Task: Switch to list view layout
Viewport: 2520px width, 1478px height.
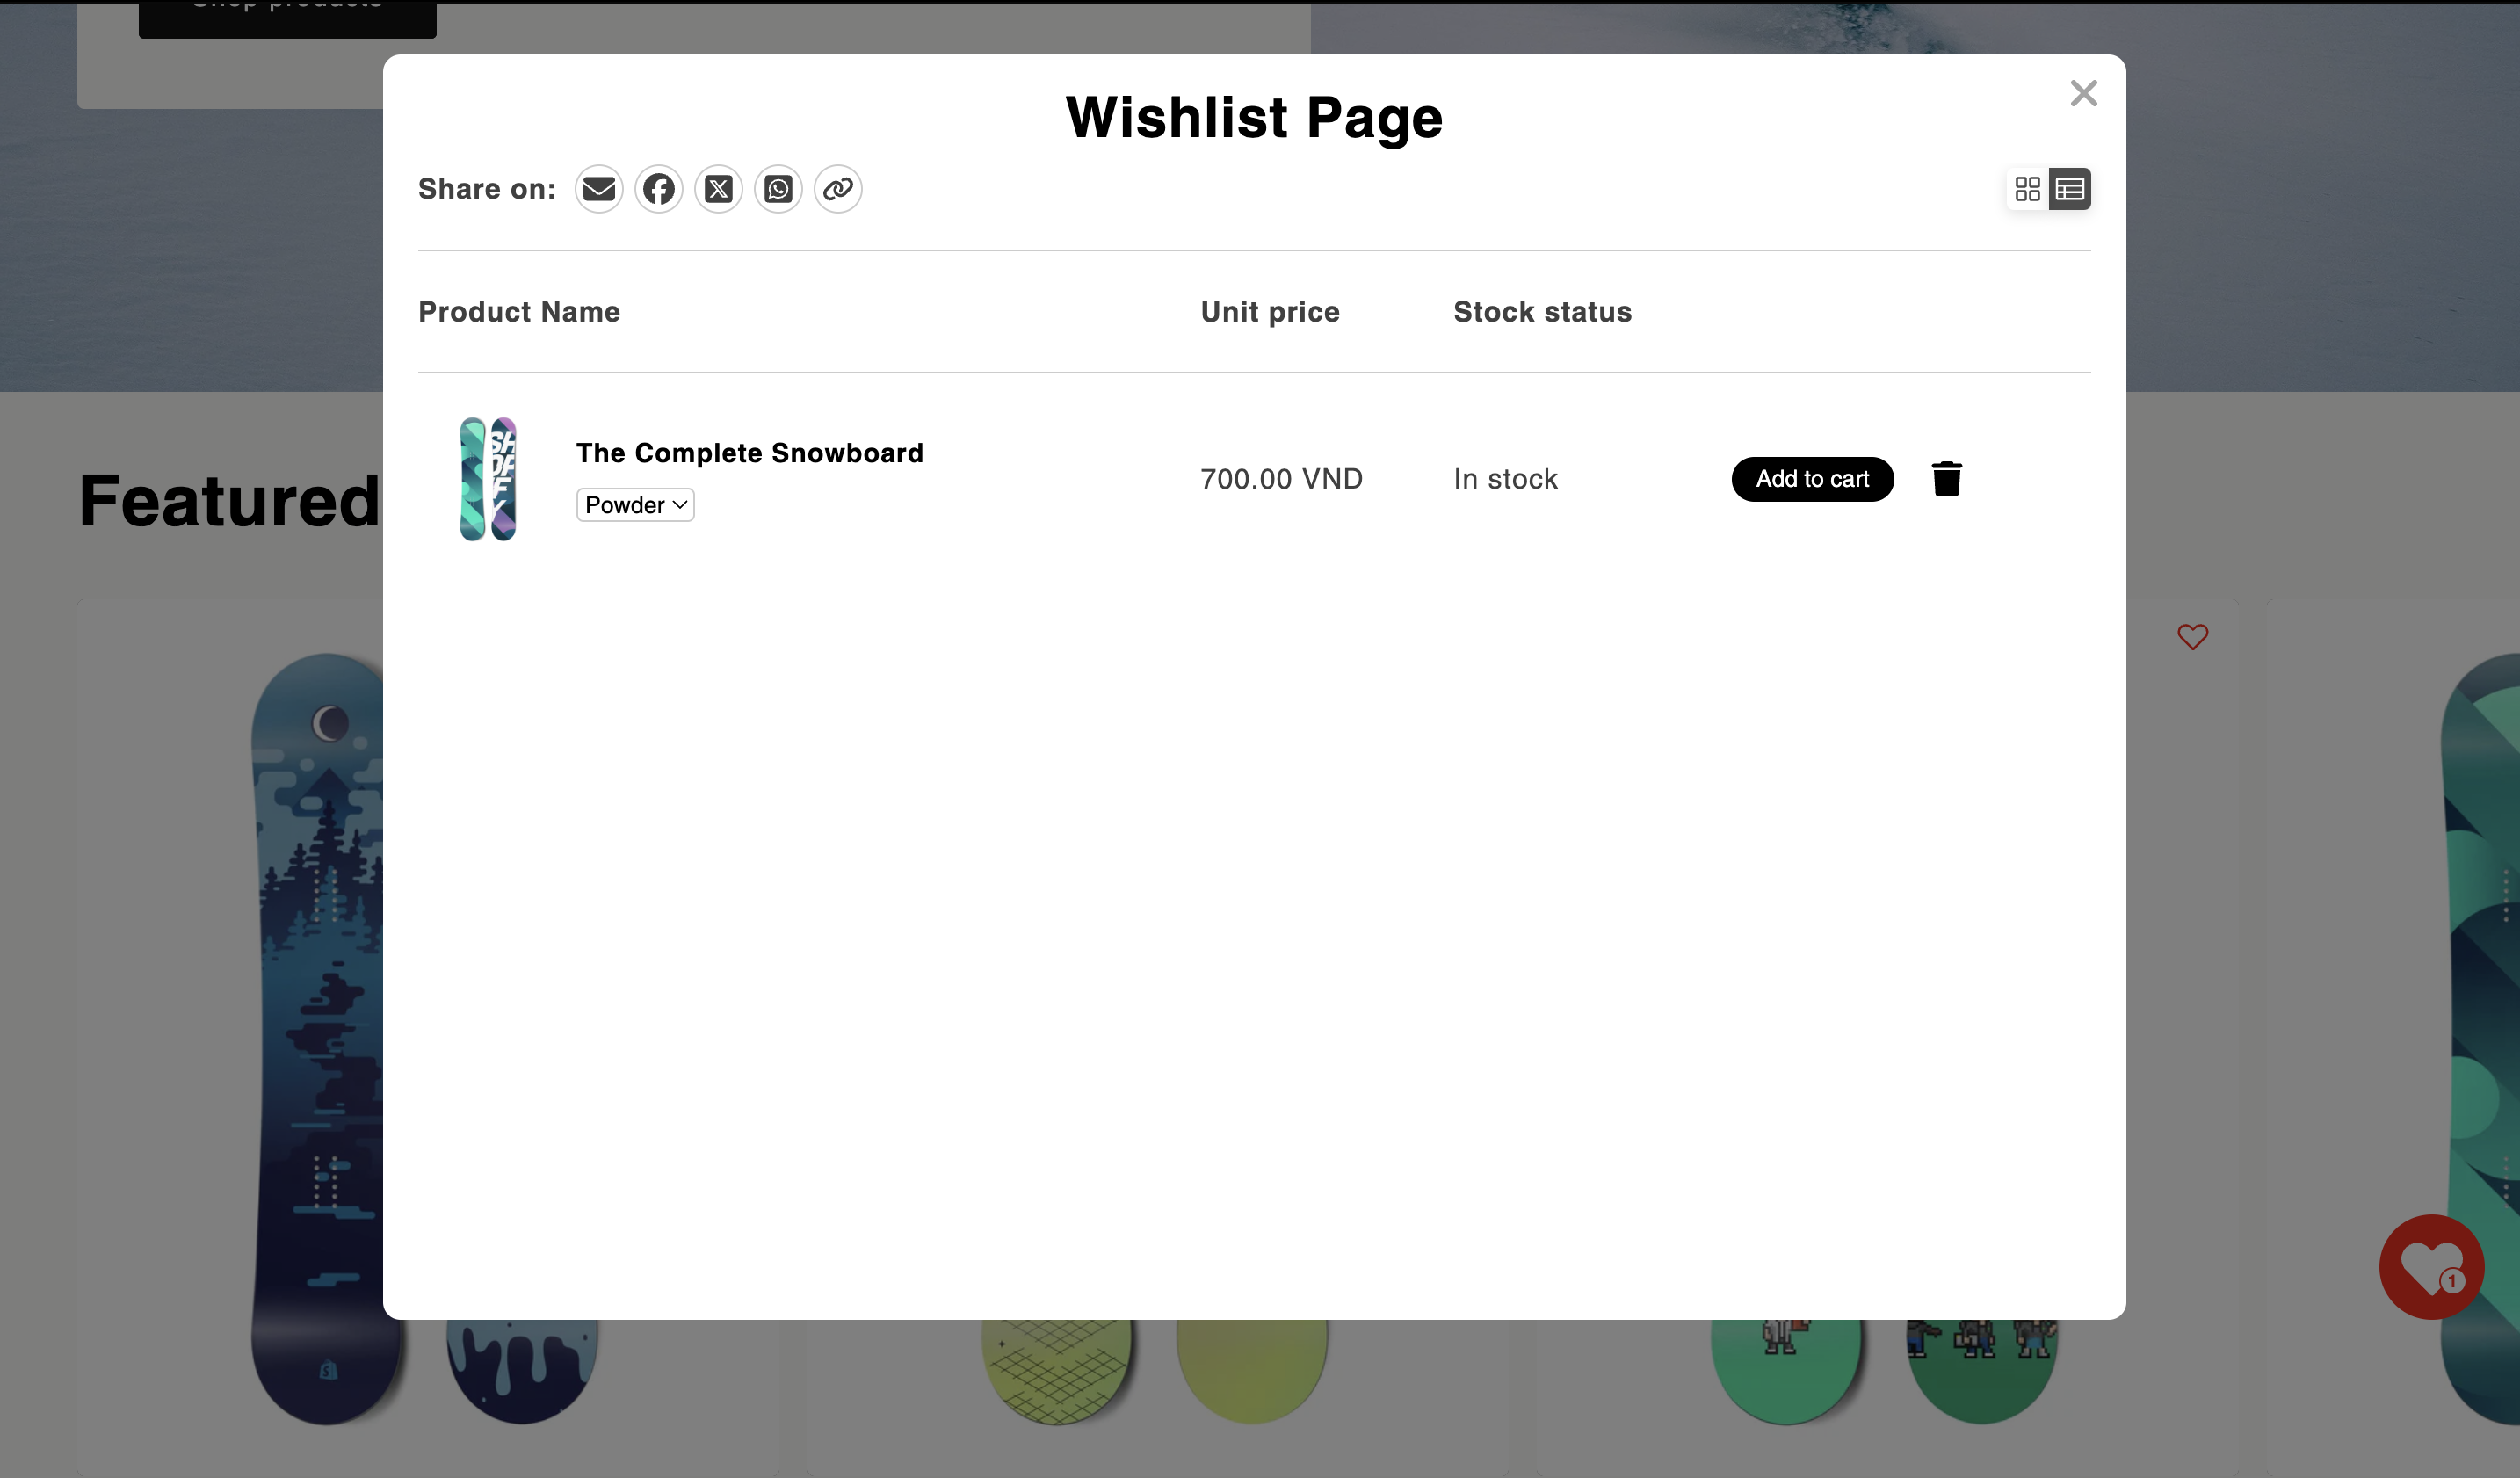Action: [x=2068, y=188]
